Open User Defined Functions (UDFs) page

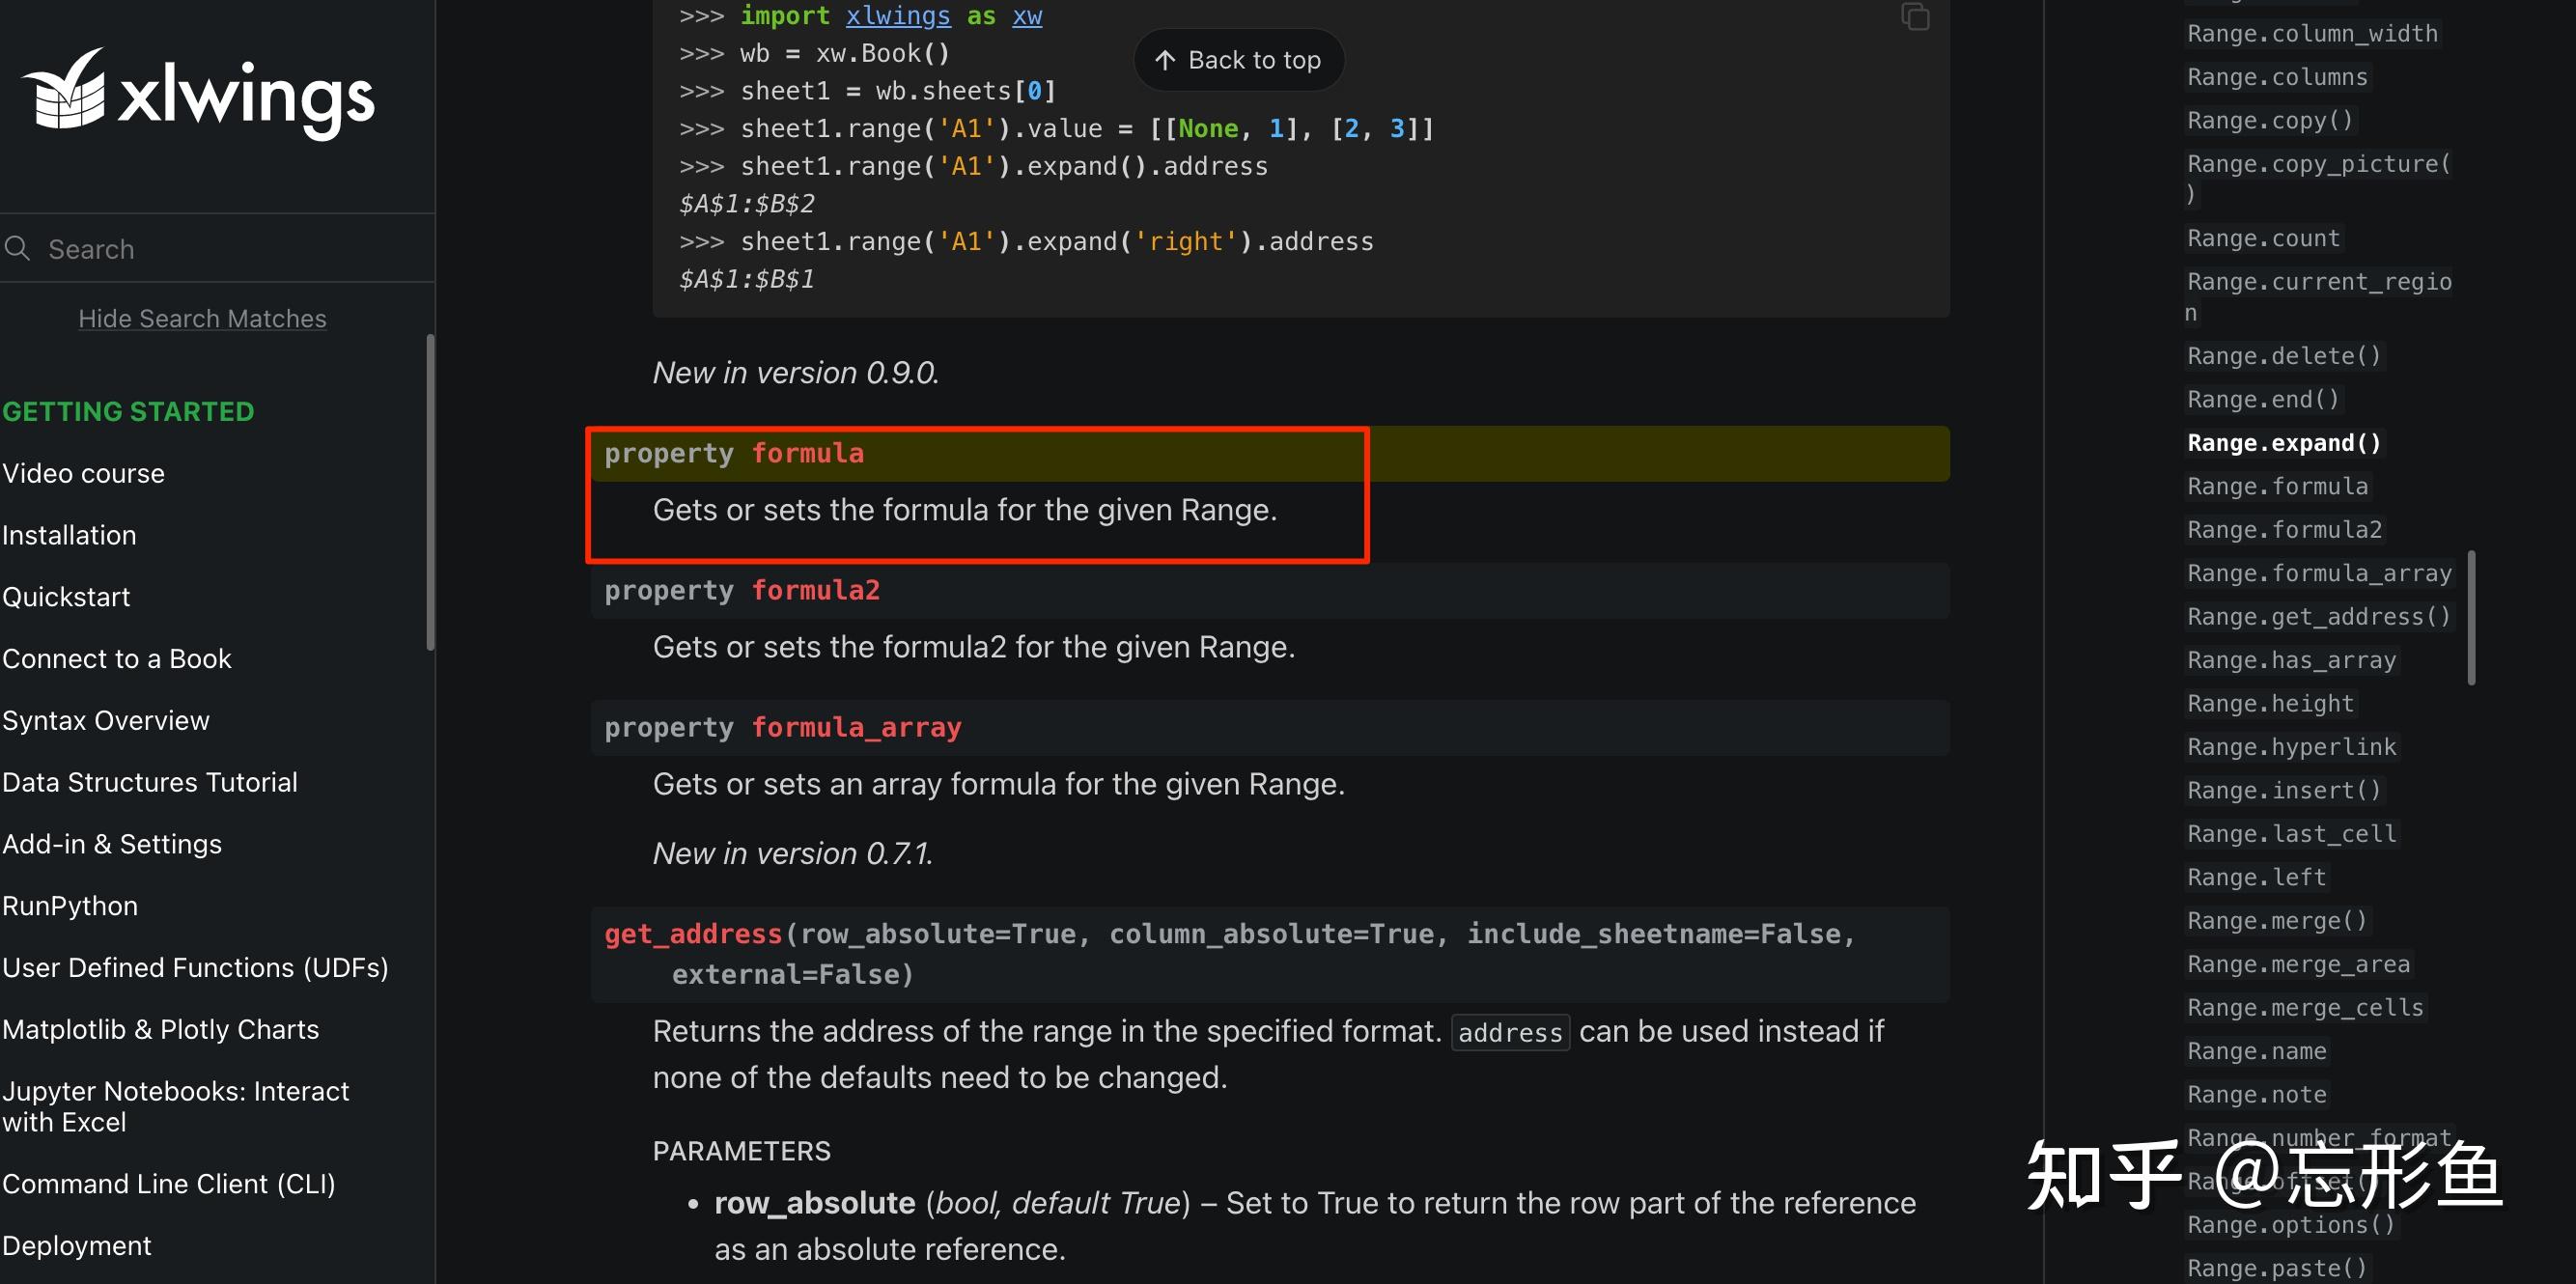pos(195,968)
